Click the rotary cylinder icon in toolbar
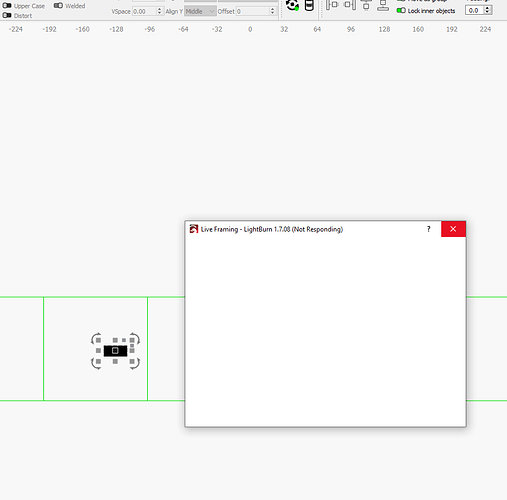The image size is (507, 500). pos(309,5)
